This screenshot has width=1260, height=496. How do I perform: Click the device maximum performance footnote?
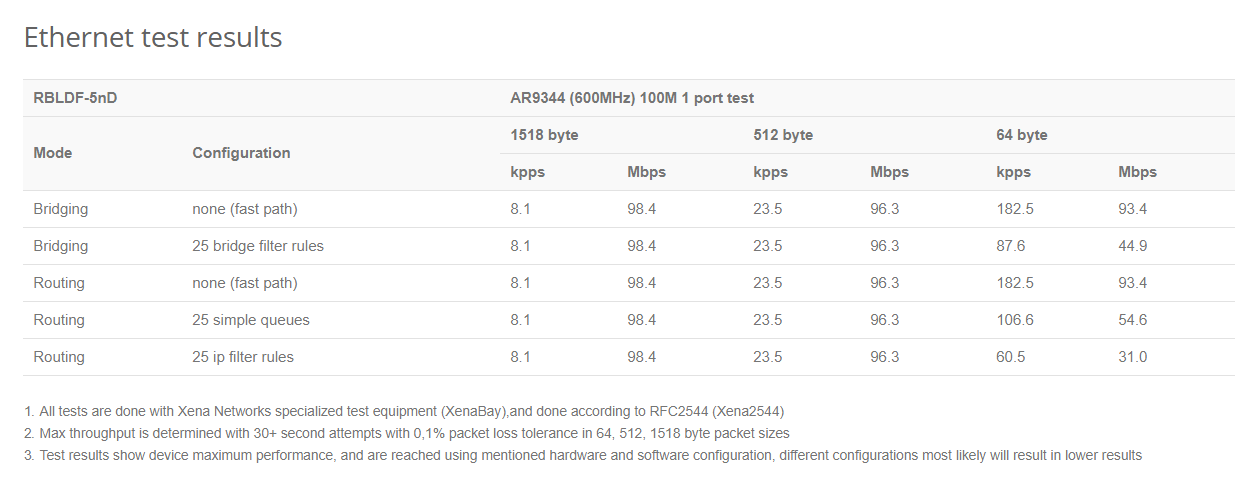[x=583, y=455]
